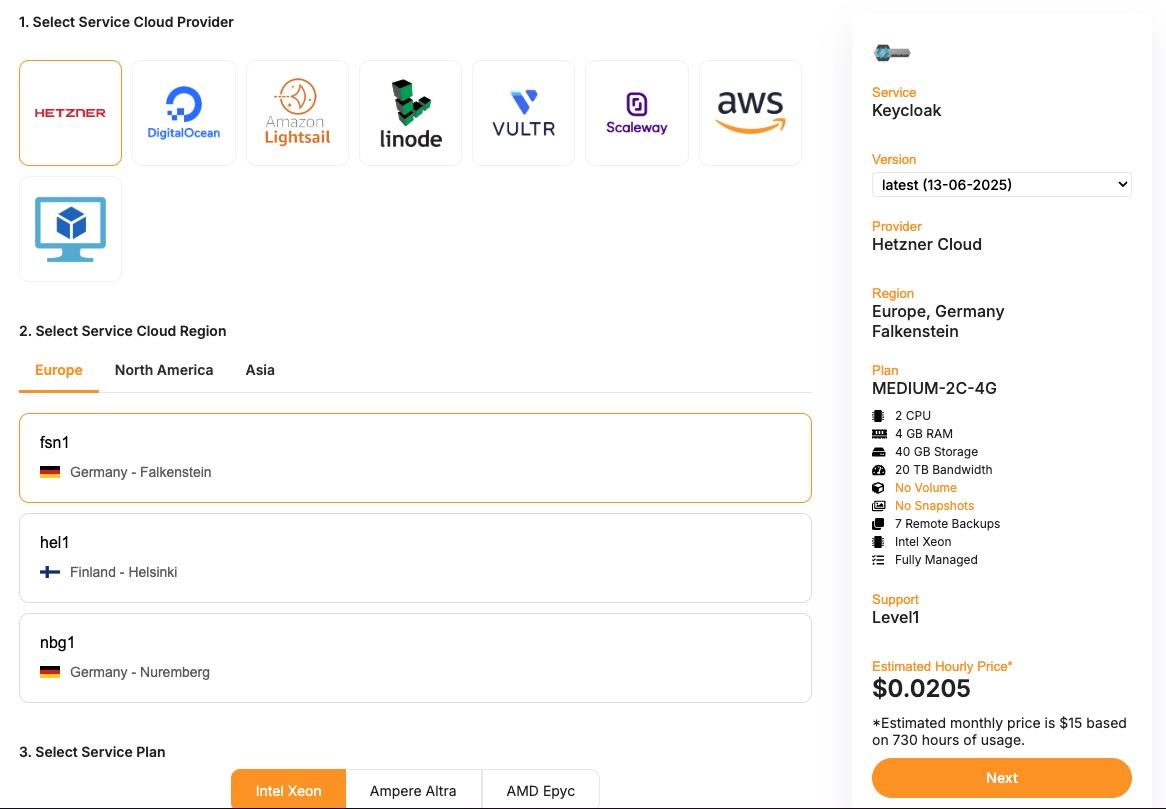
Task: Choose Vultr as cloud provider
Action: point(523,113)
